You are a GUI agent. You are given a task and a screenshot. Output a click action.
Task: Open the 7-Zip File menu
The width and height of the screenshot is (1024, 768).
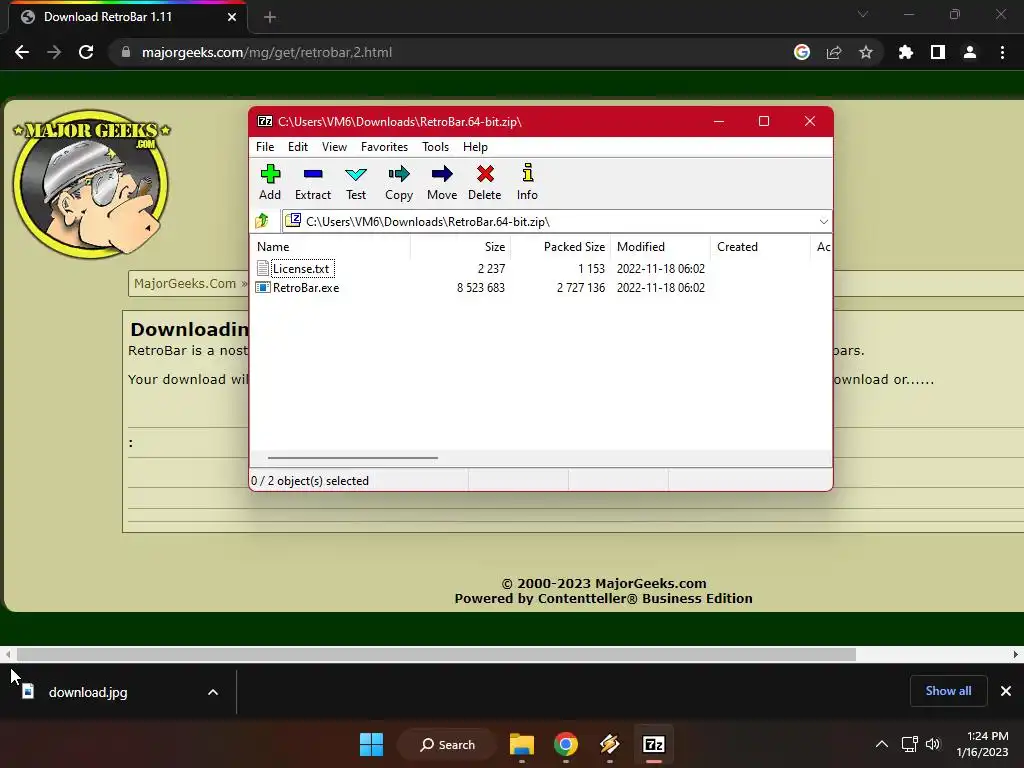(264, 147)
